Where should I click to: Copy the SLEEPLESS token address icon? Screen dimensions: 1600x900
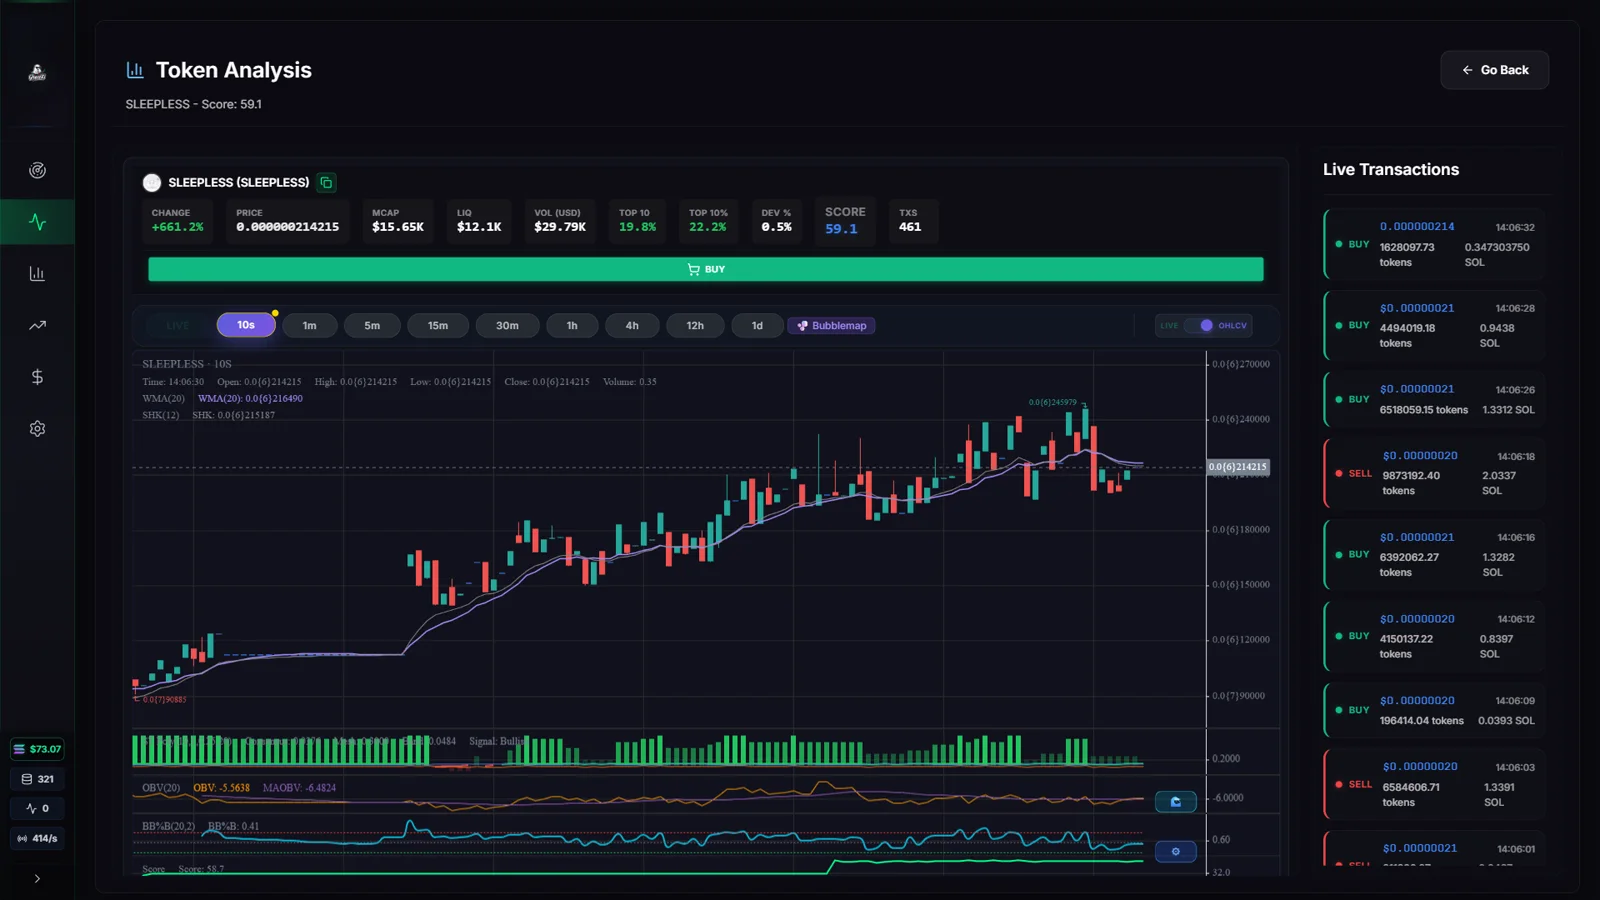326,183
